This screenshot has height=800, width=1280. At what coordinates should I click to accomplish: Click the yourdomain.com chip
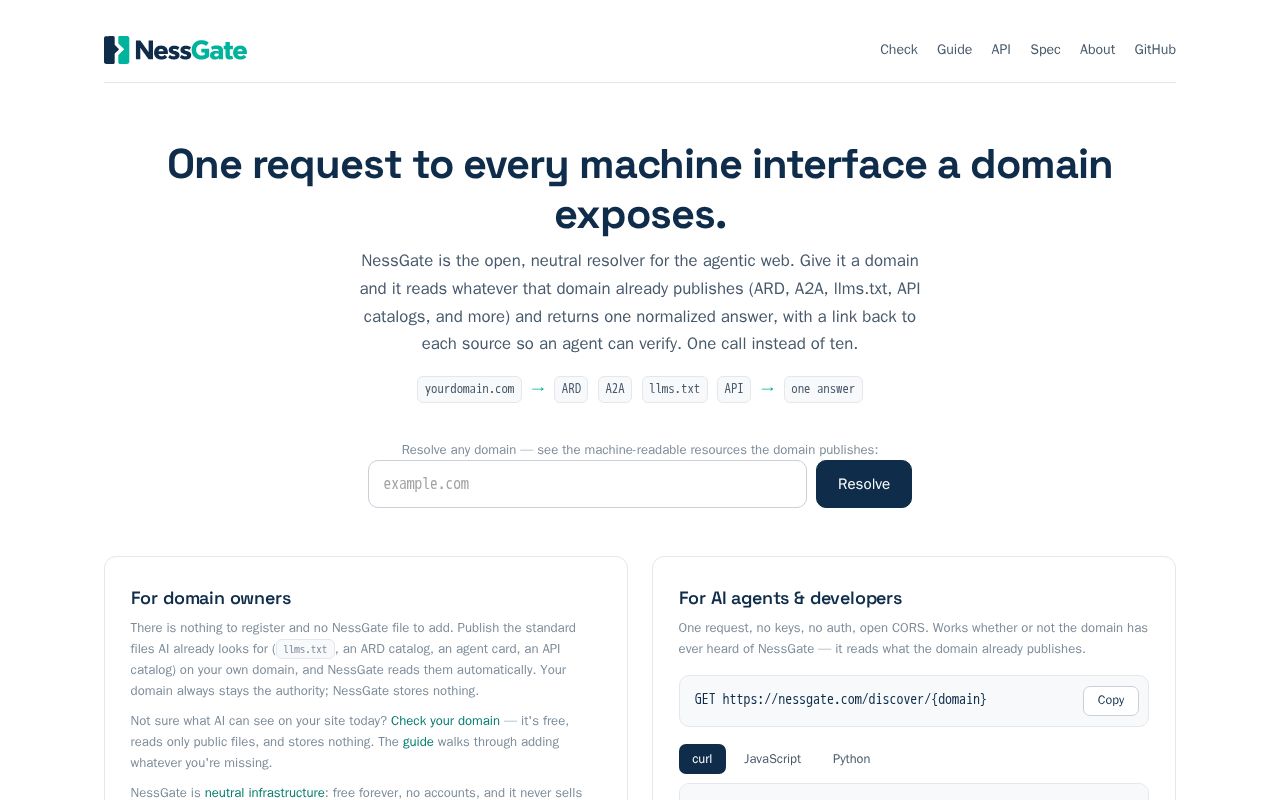coord(469,389)
